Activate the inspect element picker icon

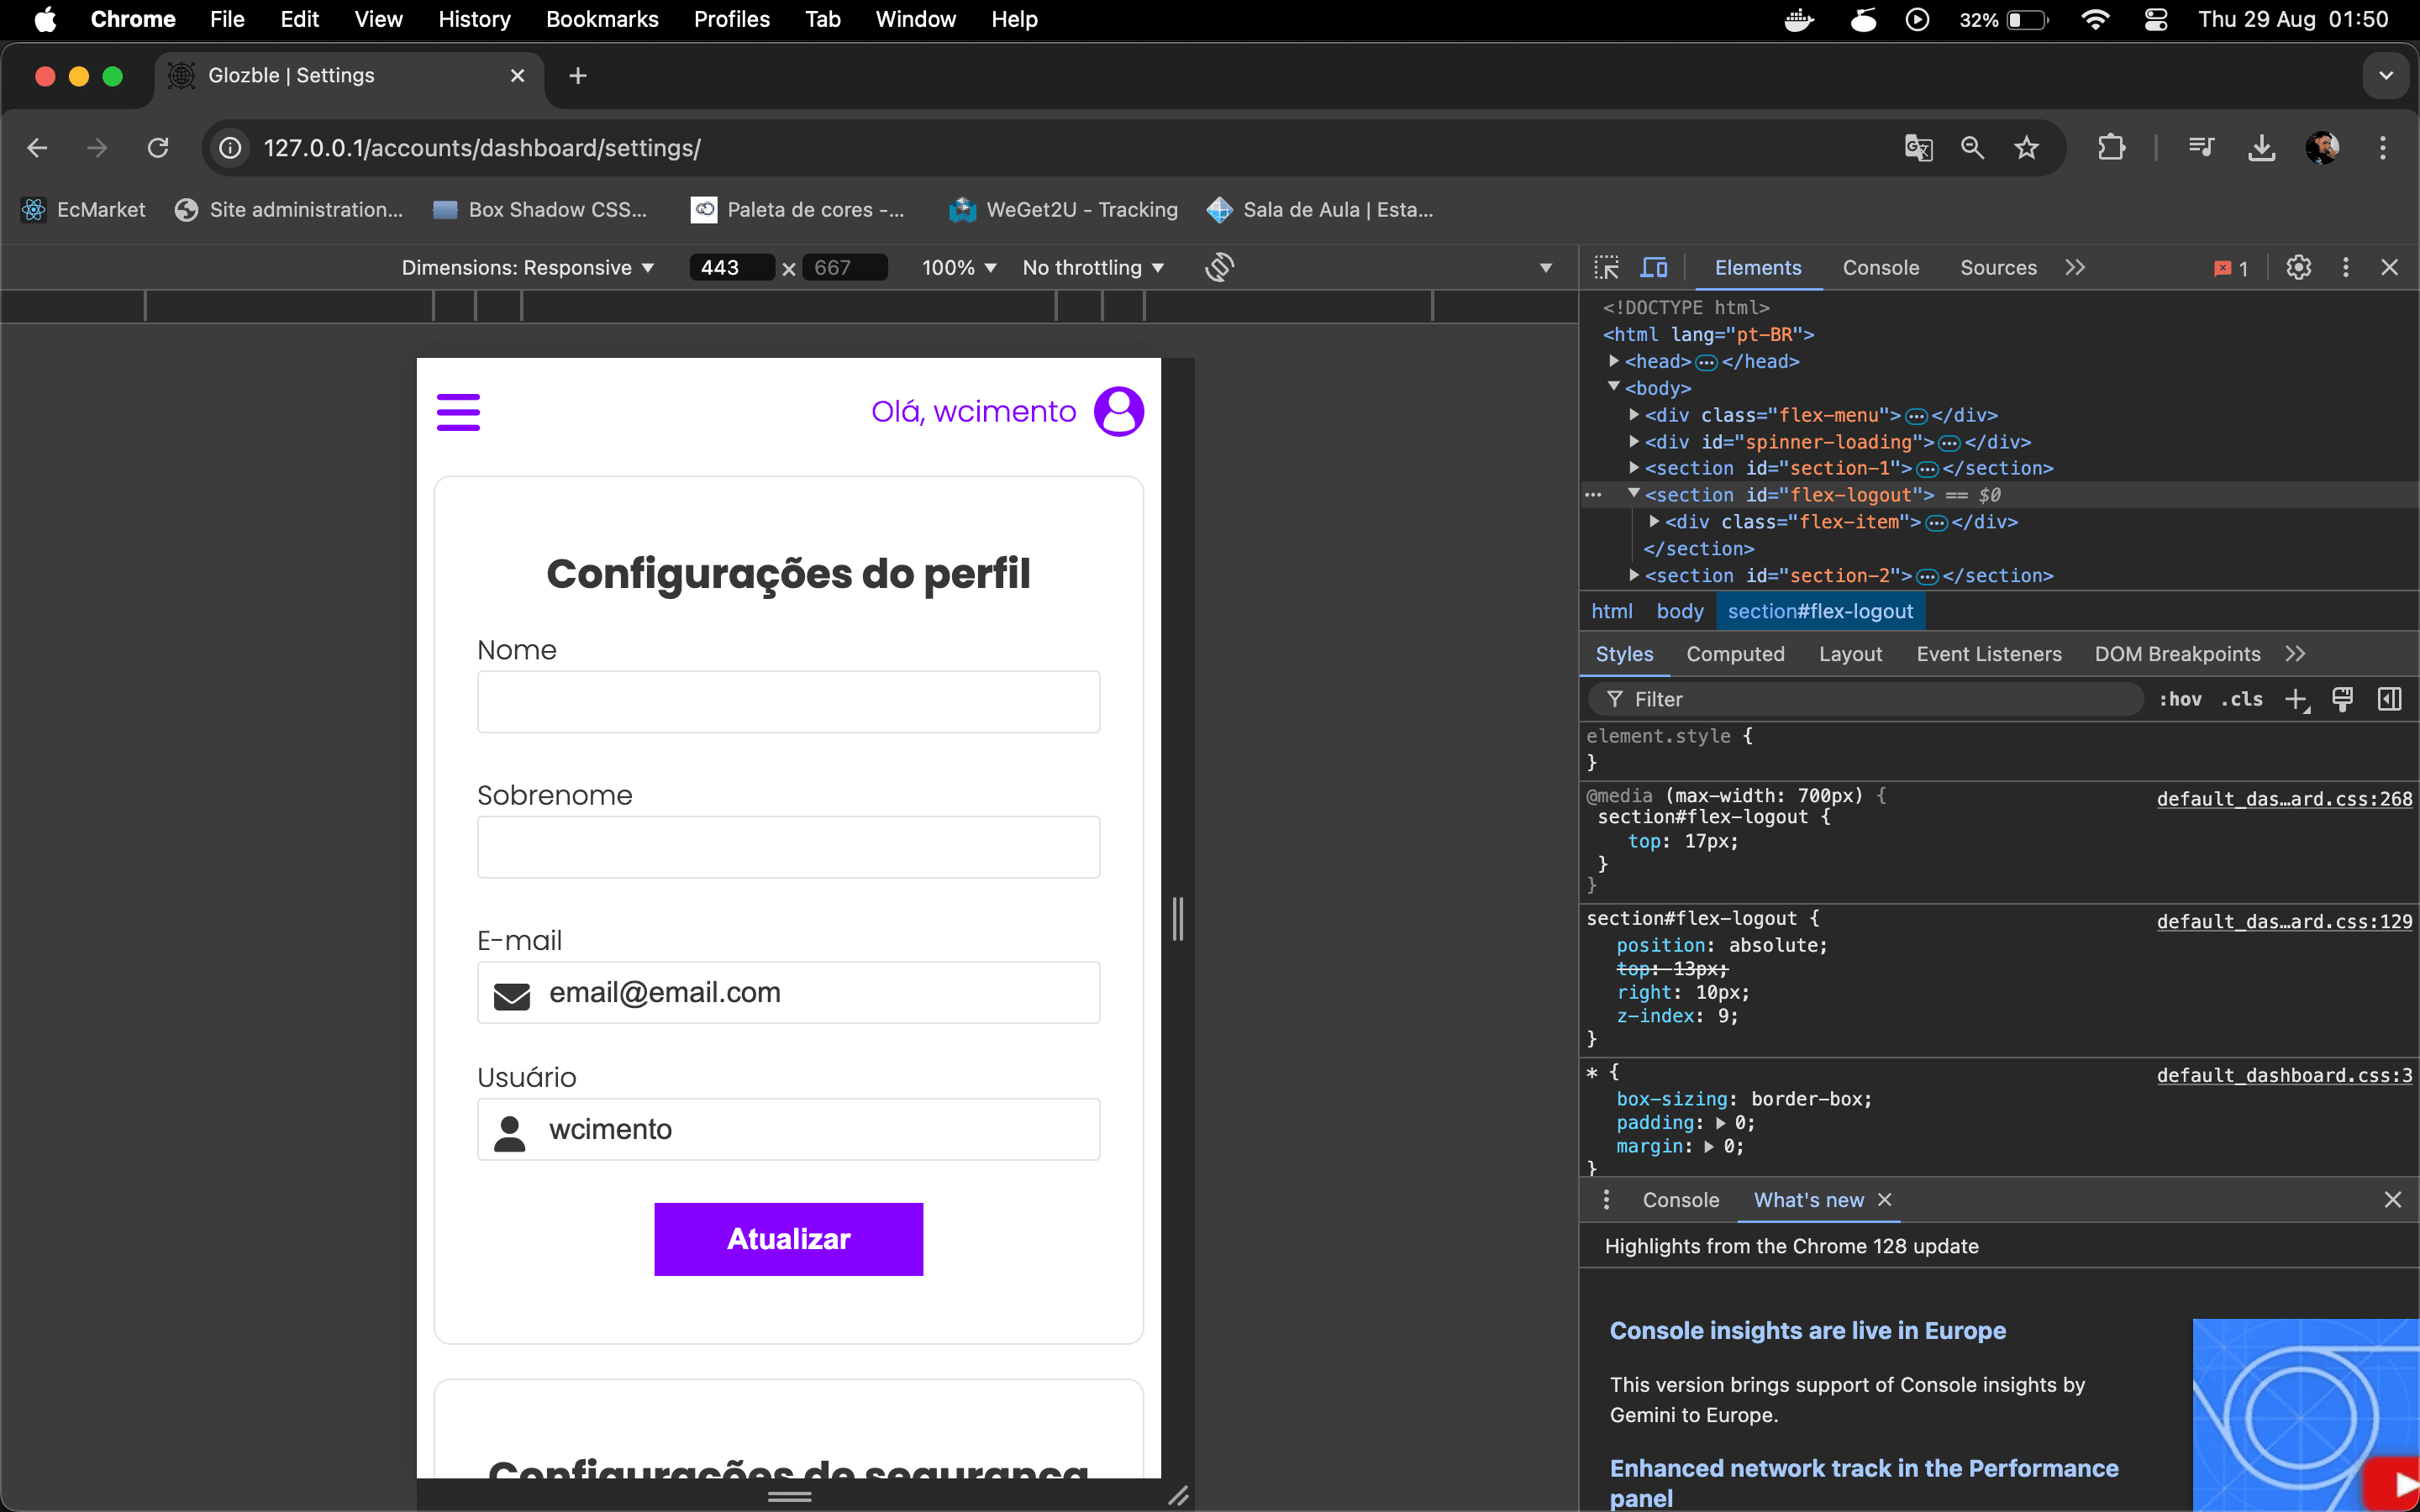1607,268
